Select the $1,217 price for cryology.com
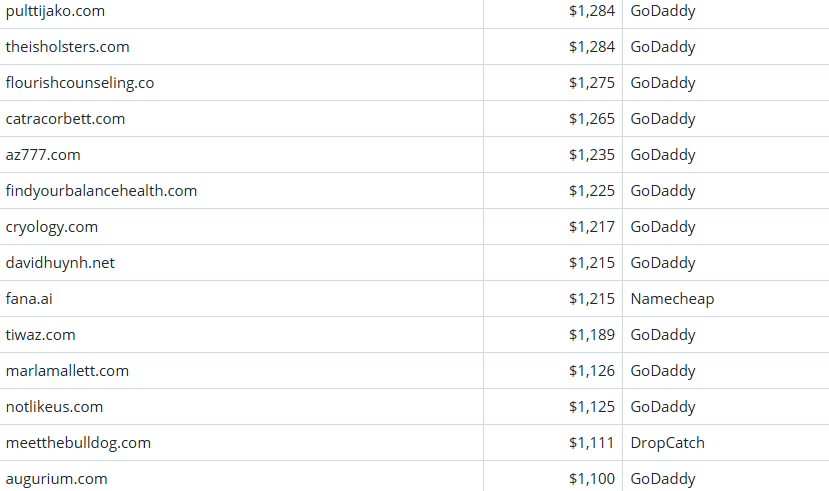Screen dimensions: 829x491 point(592,227)
